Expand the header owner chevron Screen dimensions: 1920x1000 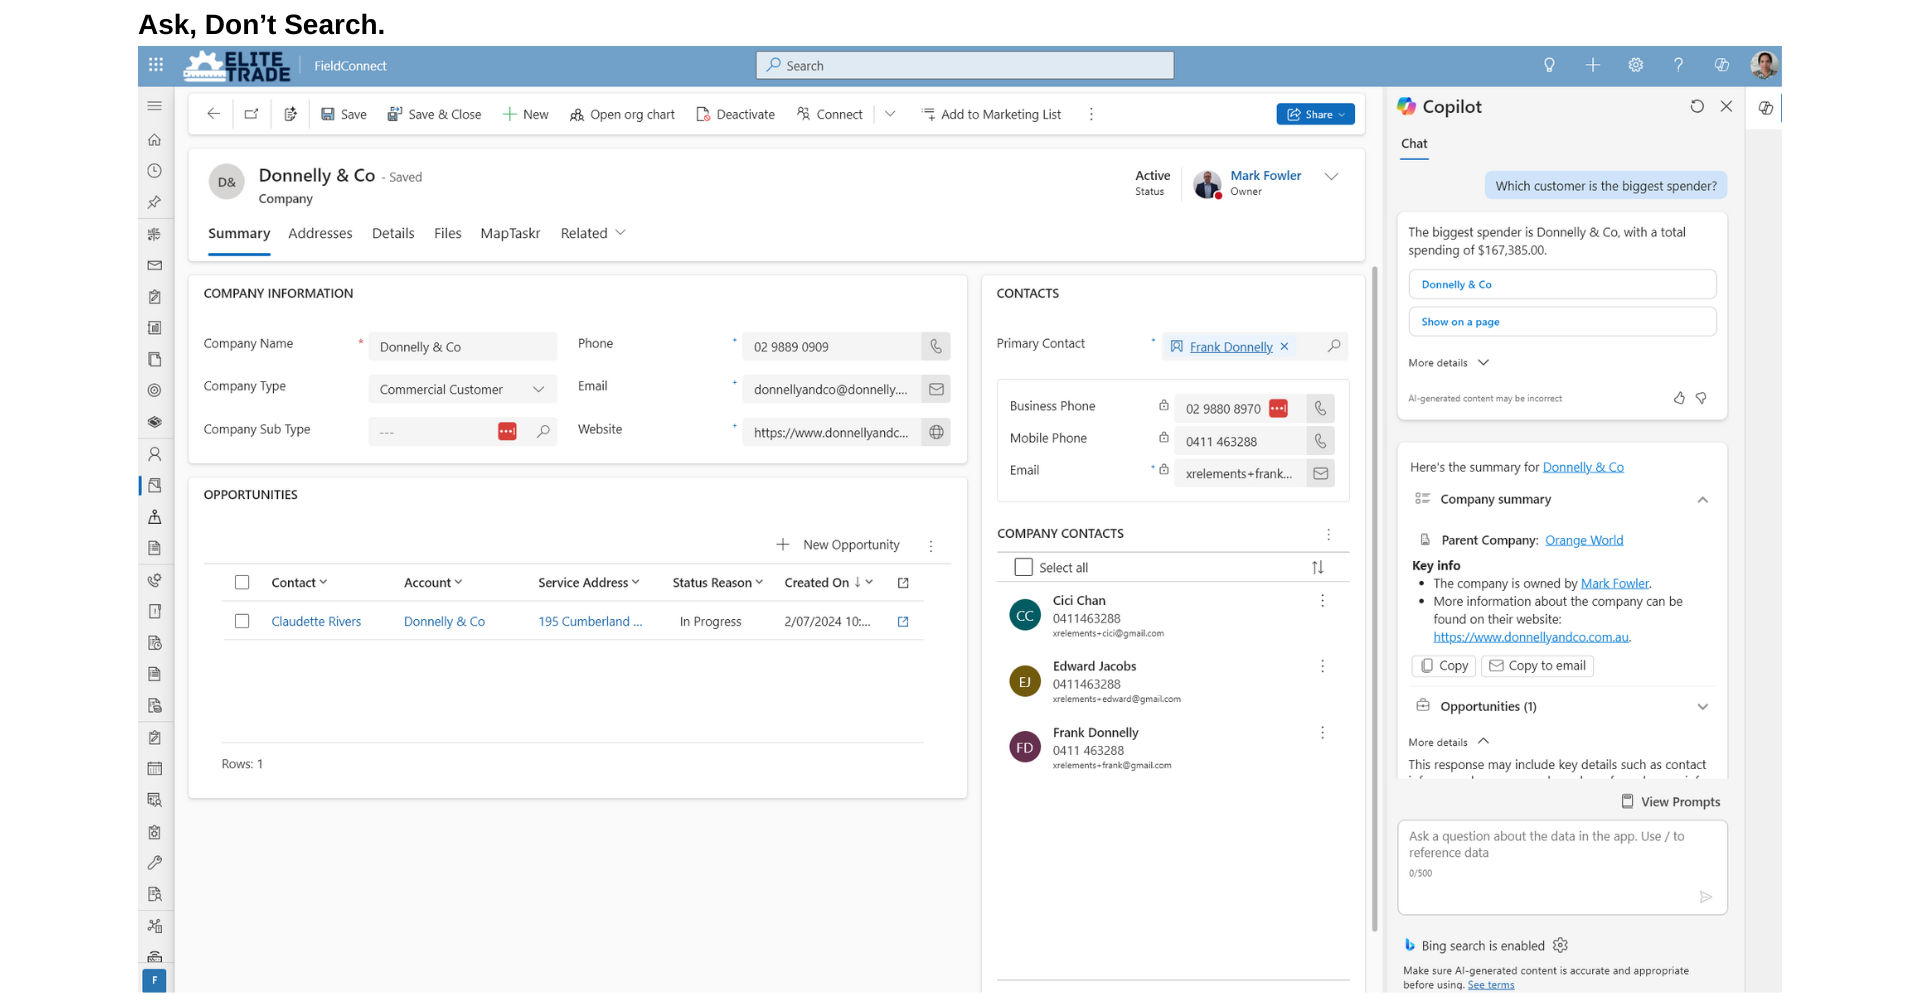pos(1331,176)
